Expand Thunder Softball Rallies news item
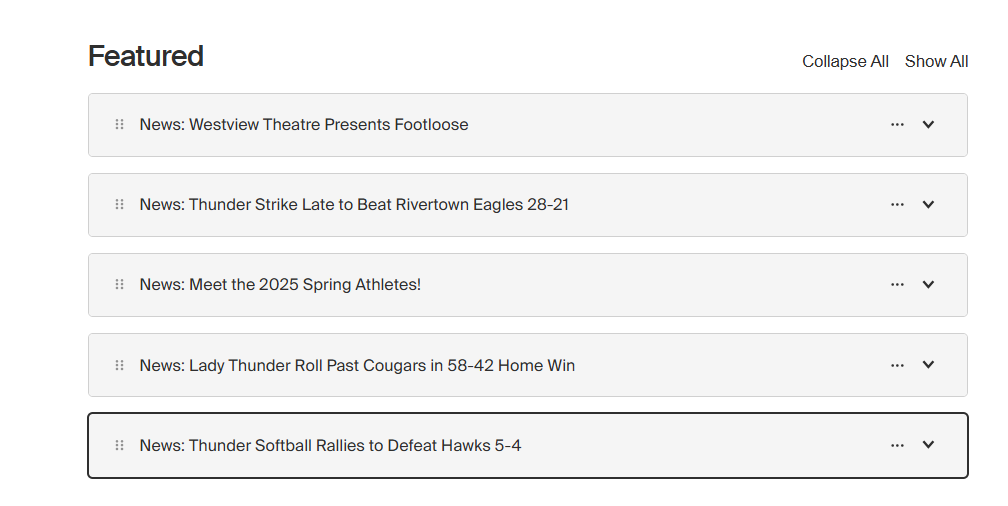The image size is (1008, 506). (928, 445)
